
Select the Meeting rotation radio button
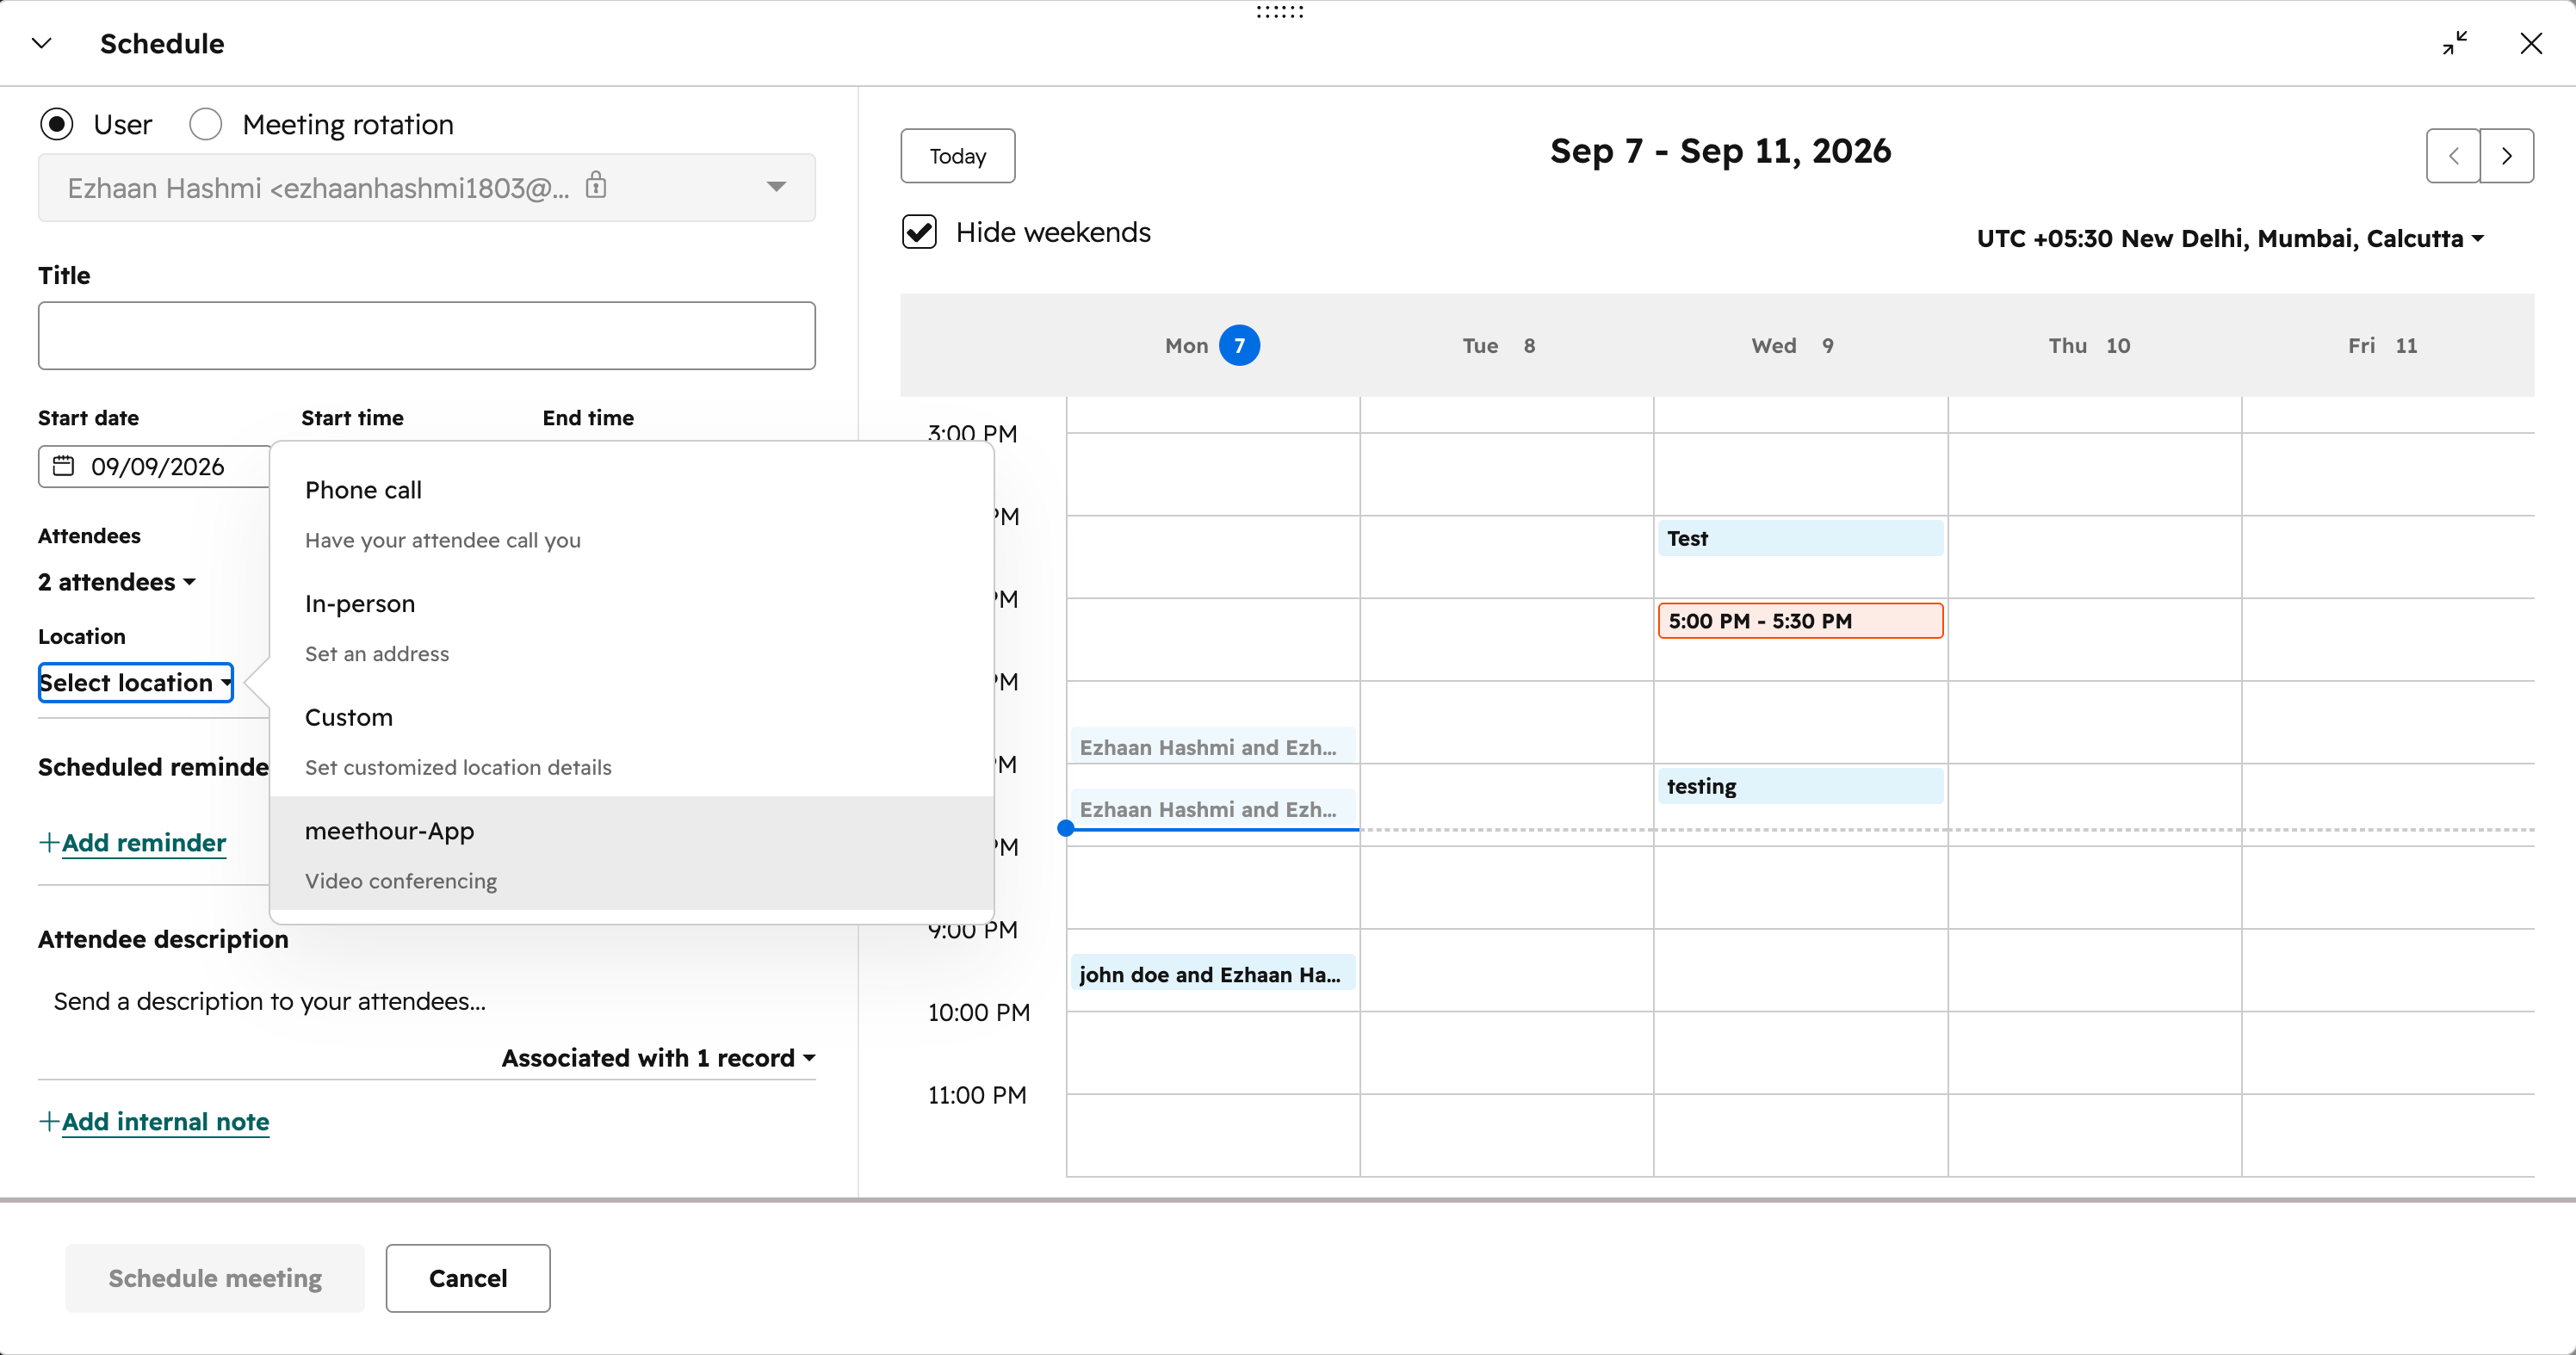point(206,124)
